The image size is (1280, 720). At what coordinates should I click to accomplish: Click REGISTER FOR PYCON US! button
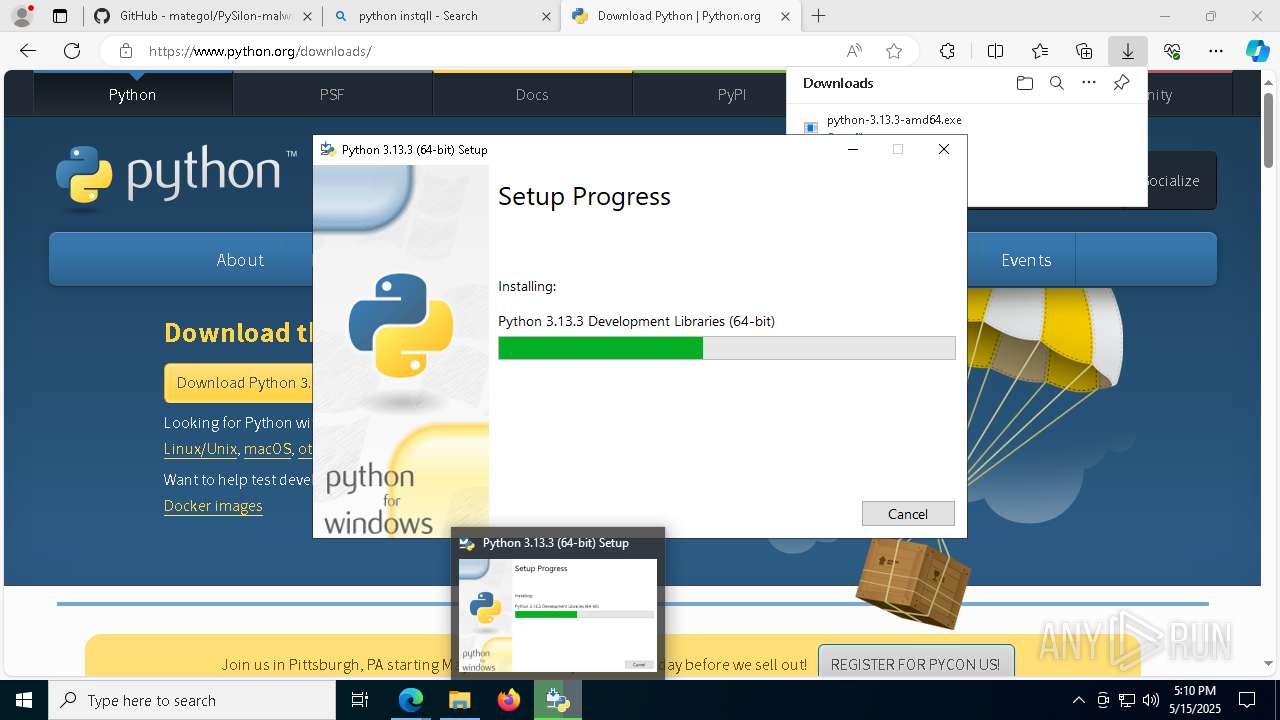coord(915,664)
